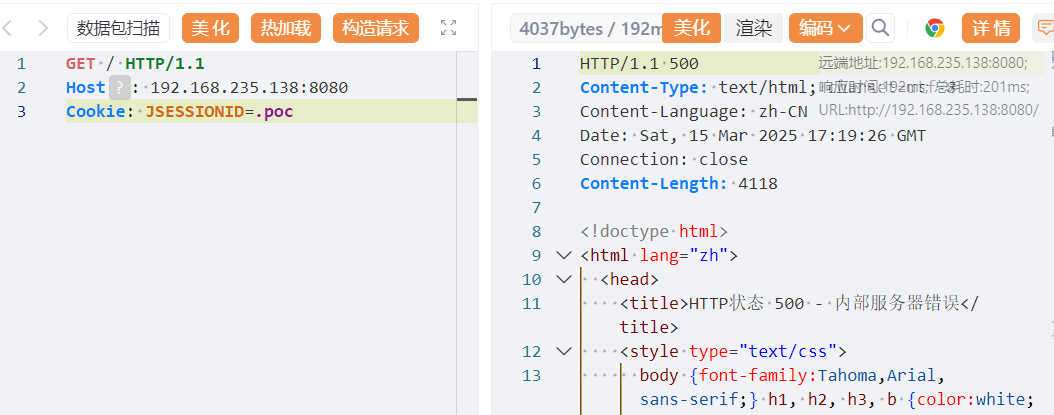Click the 4037bytes response size tag
Image resolution: width=1054 pixels, height=415 pixels.
[x=588, y=28]
